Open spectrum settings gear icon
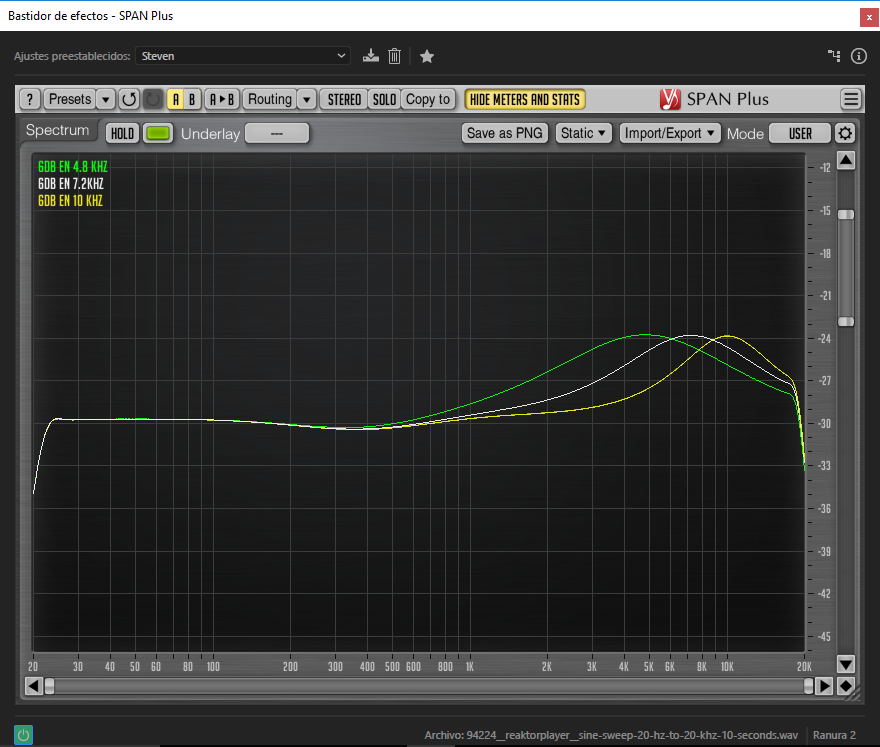The width and height of the screenshot is (880, 747). 846,133
